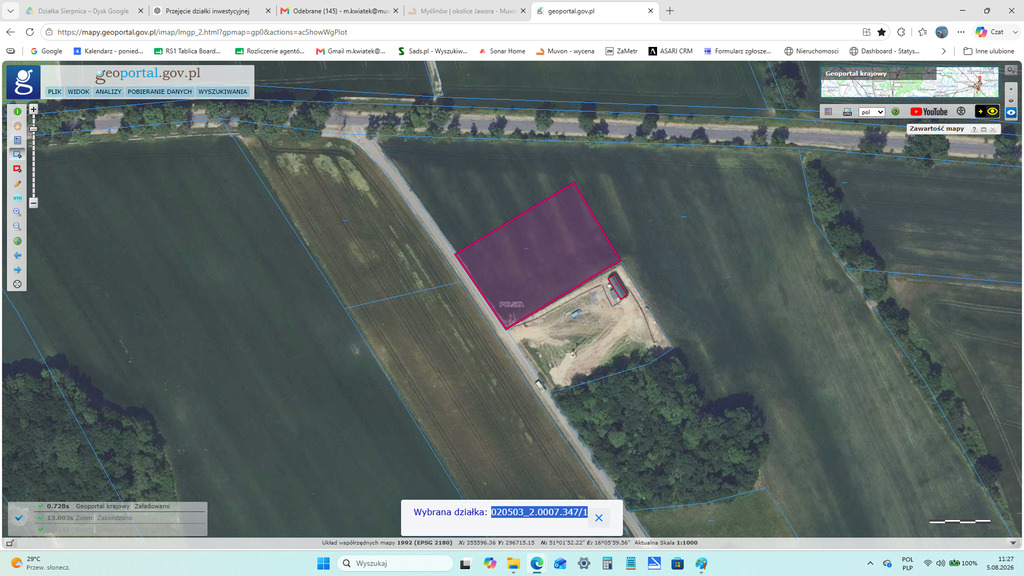Go to previous map view arrow
Image resolution: width=1024 pixels, height=576 pixels.
point(18,255)
